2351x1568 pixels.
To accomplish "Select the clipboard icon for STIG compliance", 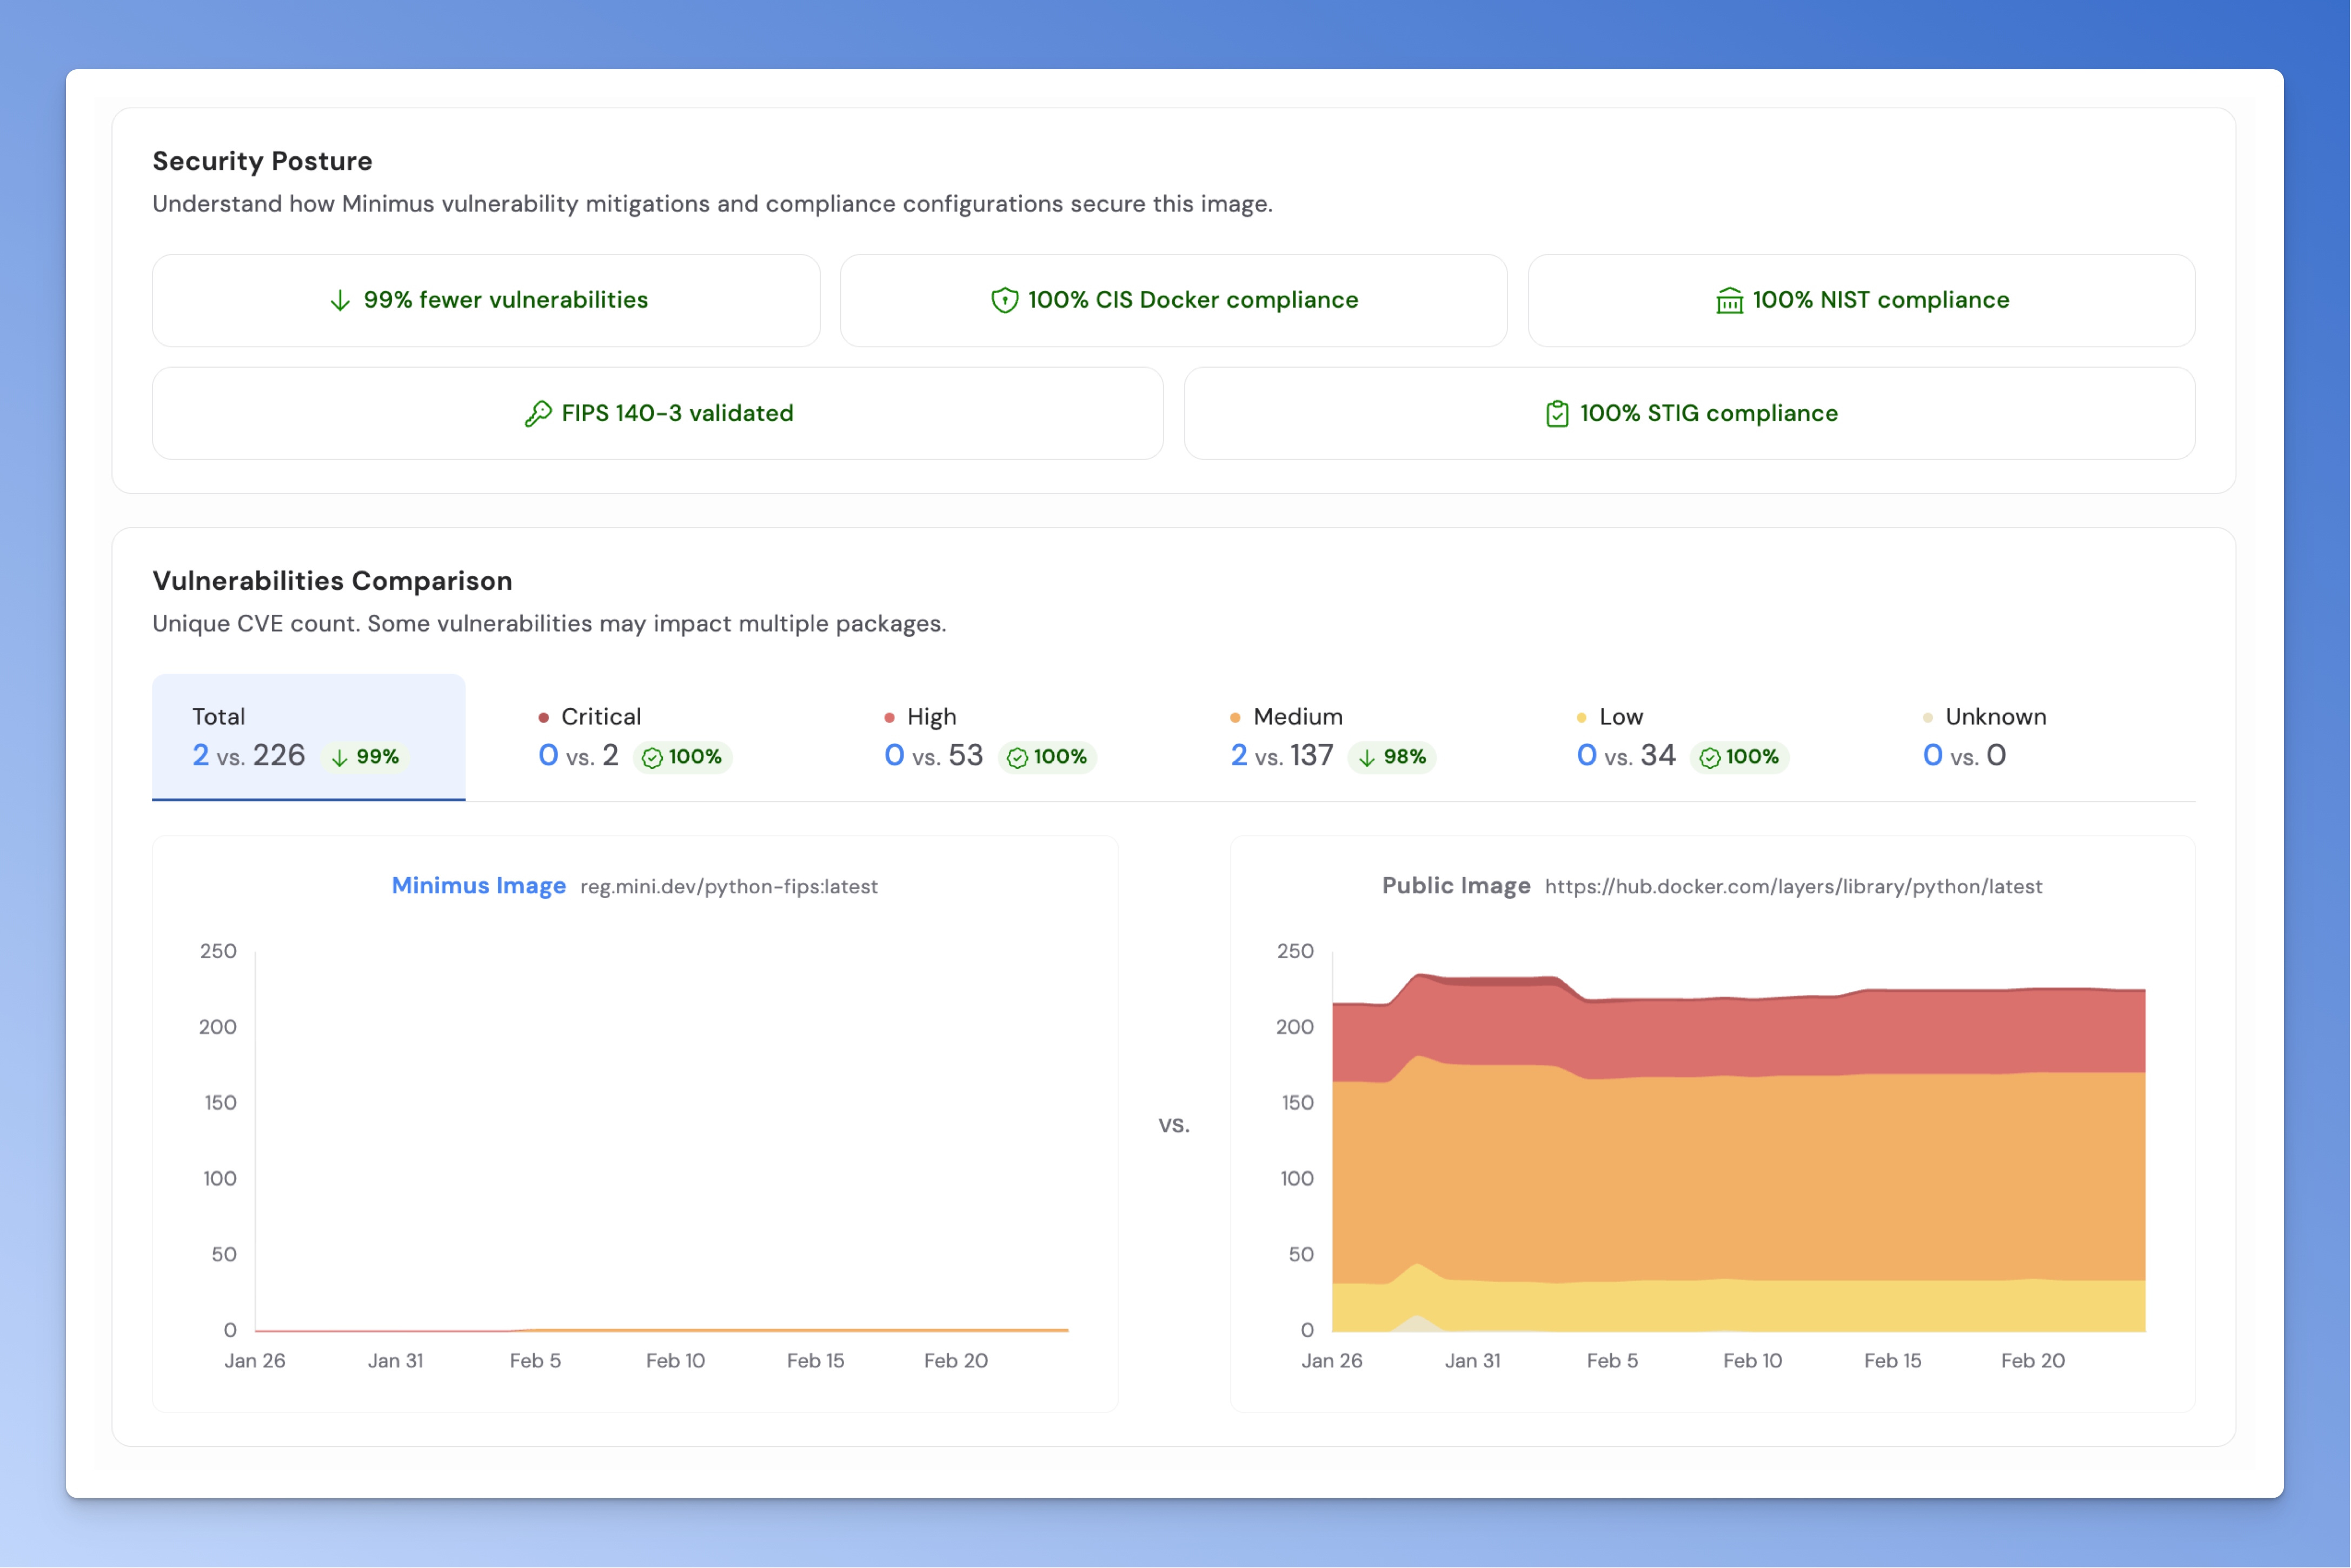I will pos(1557,413).
